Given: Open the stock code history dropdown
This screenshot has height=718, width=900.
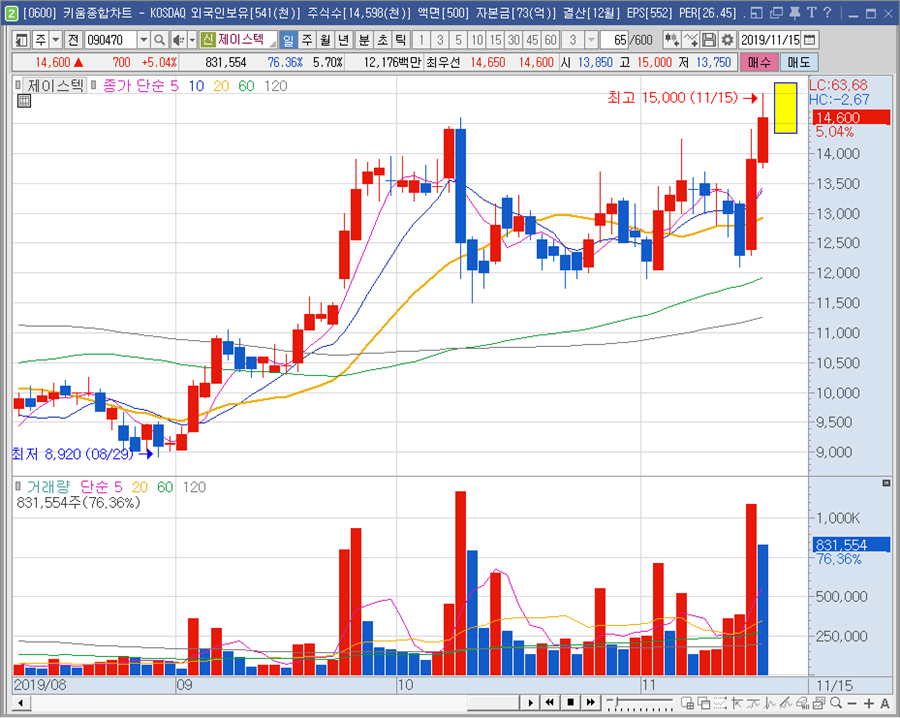Looking at the screenshot, I should (x=143, y=40).
